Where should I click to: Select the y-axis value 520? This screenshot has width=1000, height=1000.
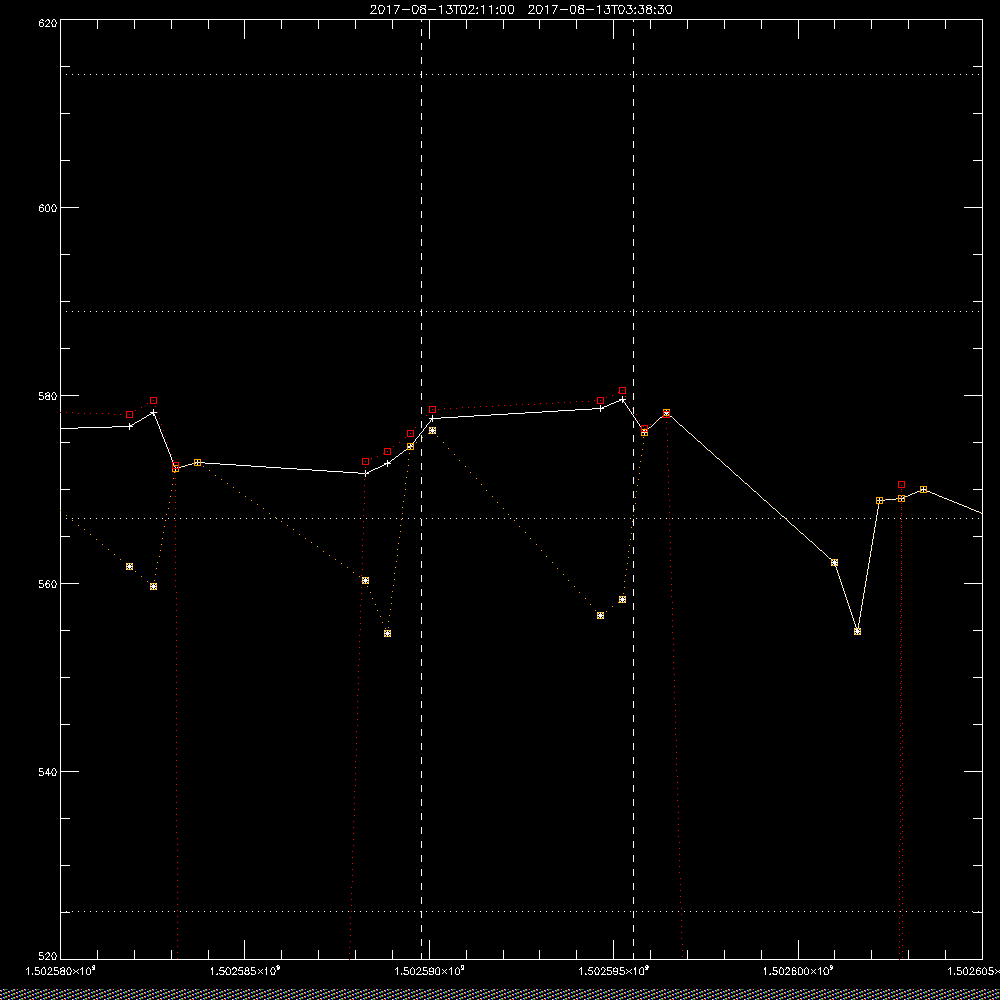coord(48,957)
